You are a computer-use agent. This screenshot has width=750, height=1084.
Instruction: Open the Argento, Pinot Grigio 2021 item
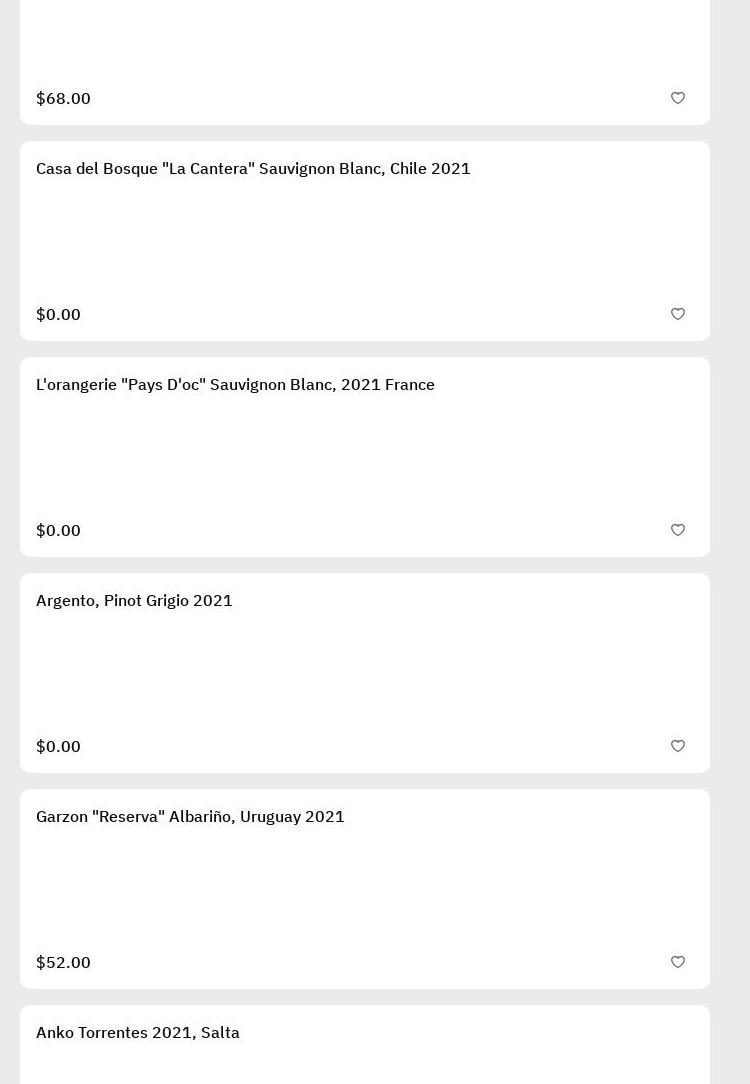[x=134, y=601]
